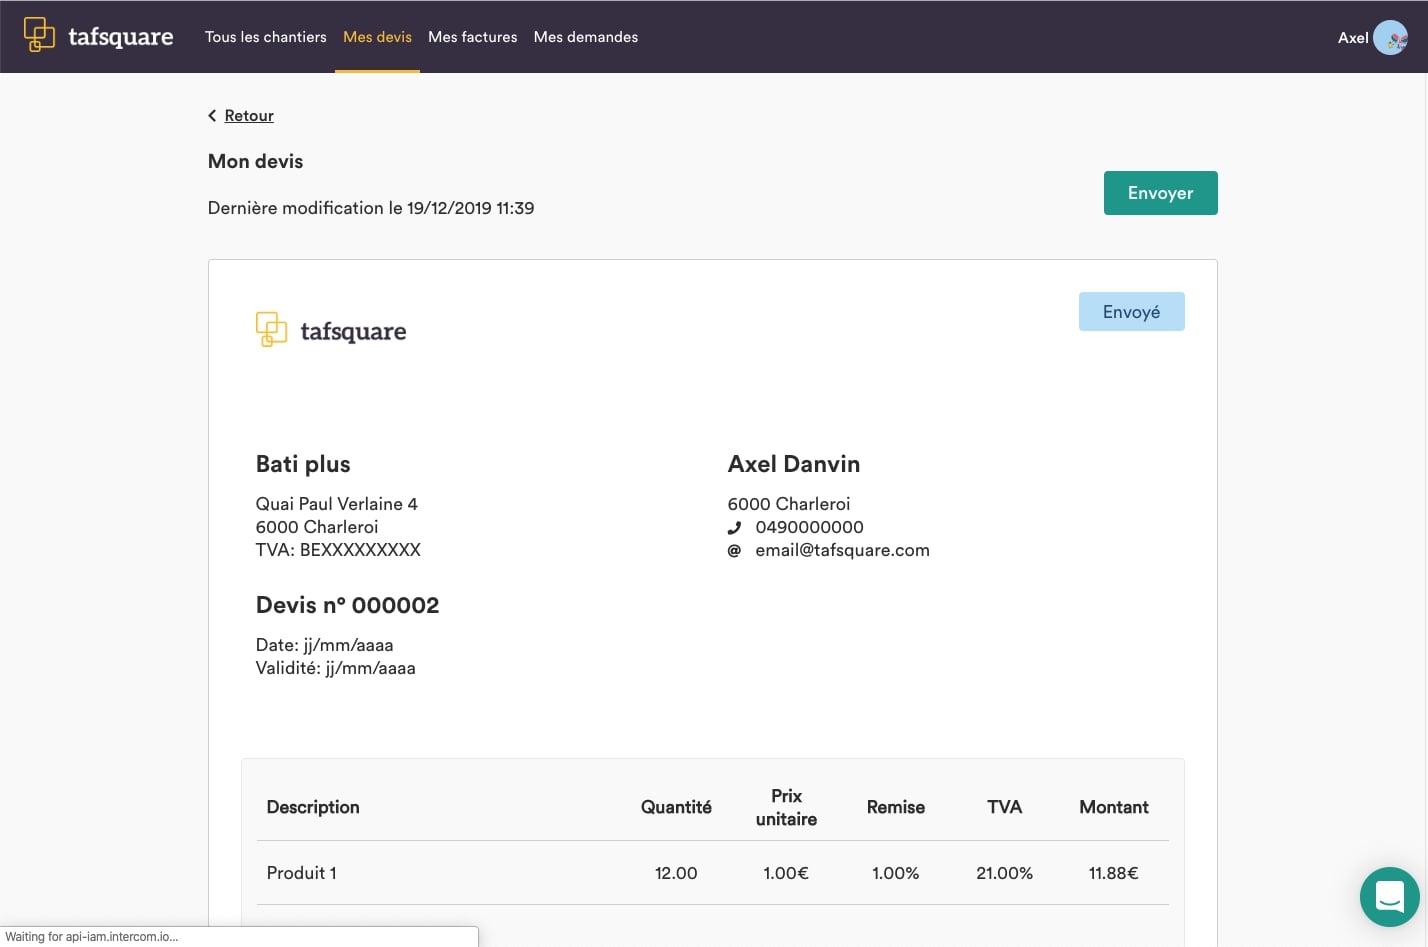Screen dimensions: 1428x947
Task: Open the Mes devis tab
Action: [x=377, y=37]
